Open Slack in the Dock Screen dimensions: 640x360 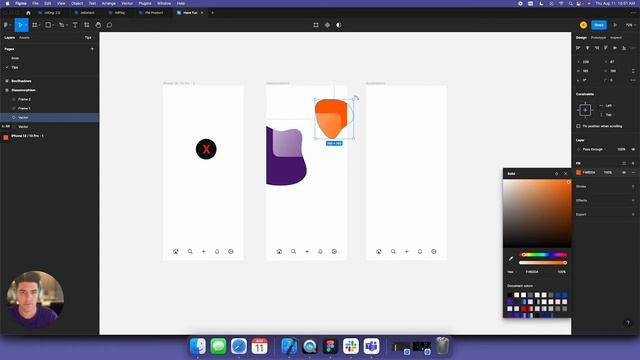351,347
